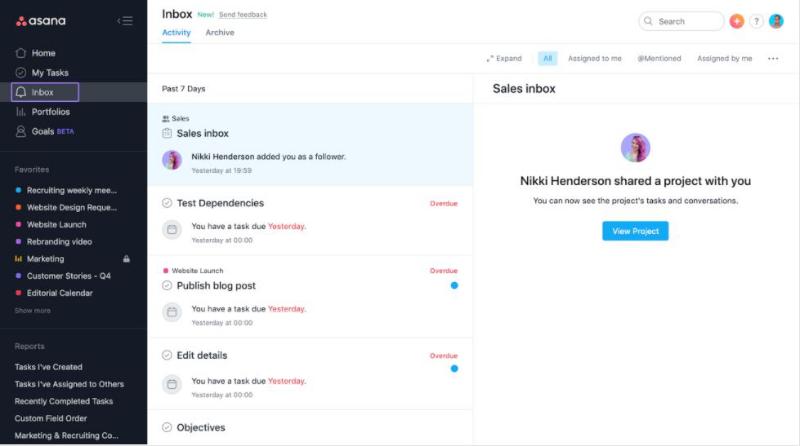
Task: Open Goals BETA in the sidebar
Action: tap(53, 131)
